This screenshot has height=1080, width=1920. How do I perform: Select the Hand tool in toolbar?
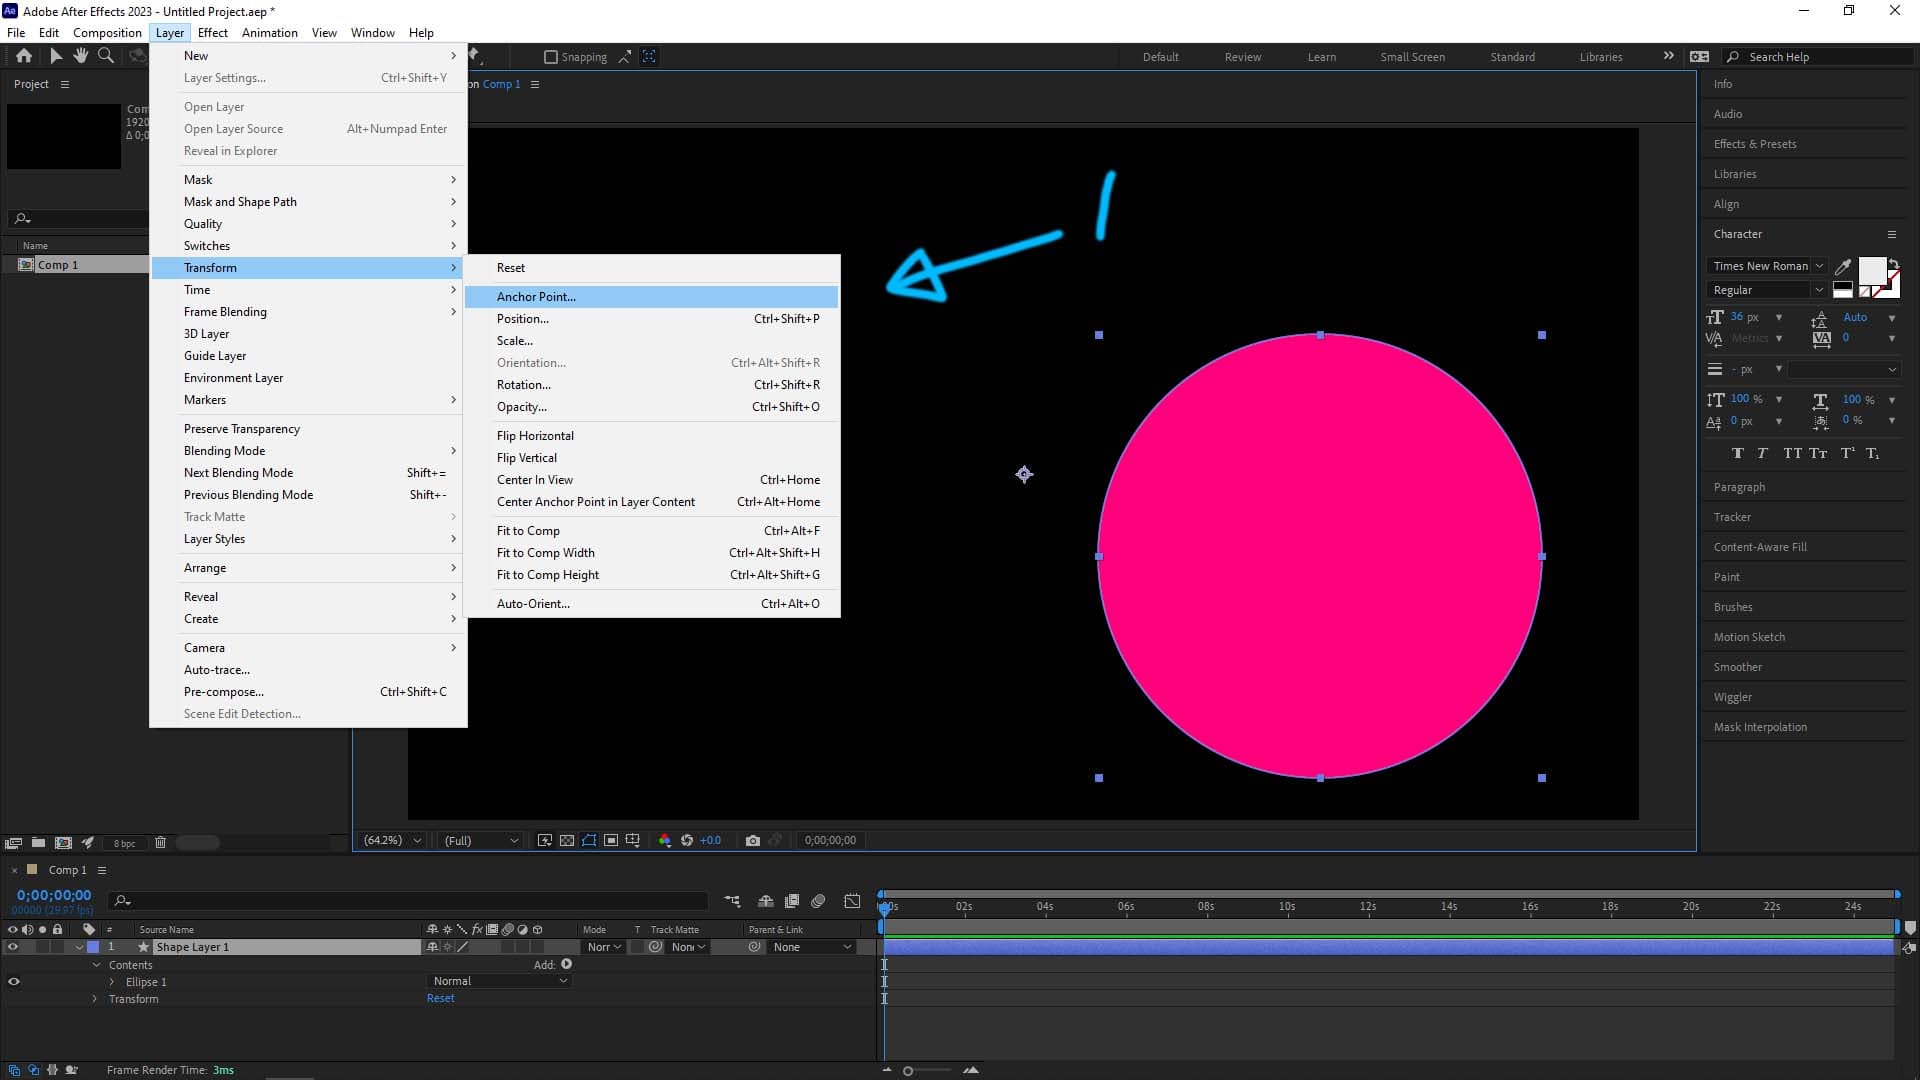pyautogui.click(x=81, y=56)
